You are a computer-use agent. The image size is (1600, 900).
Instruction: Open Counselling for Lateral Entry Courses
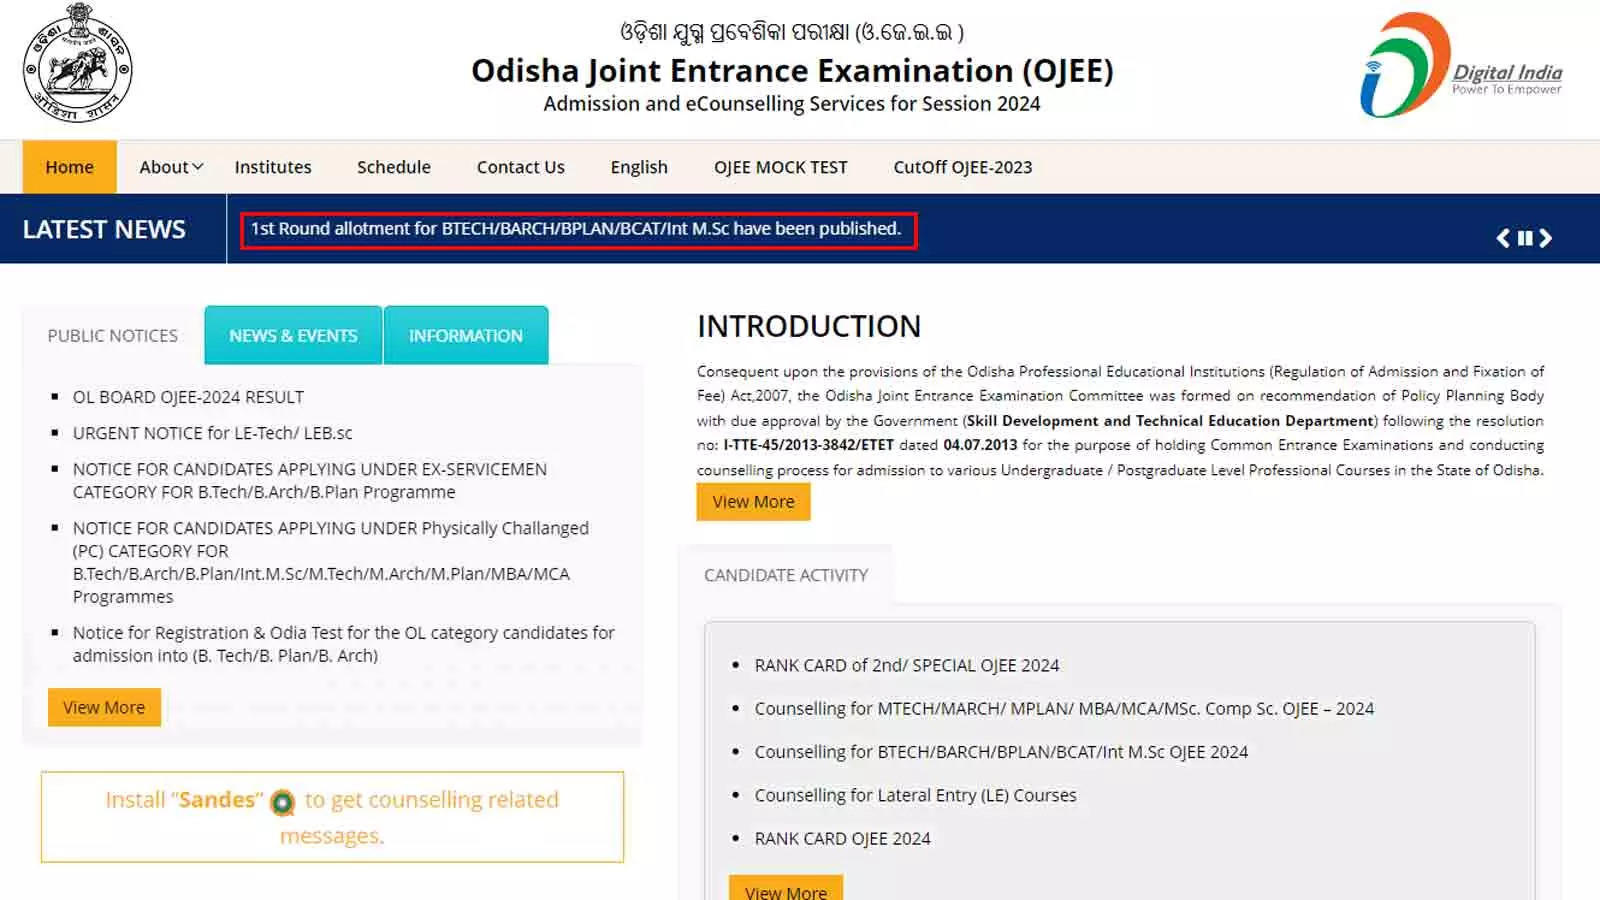tap(915, 795)
